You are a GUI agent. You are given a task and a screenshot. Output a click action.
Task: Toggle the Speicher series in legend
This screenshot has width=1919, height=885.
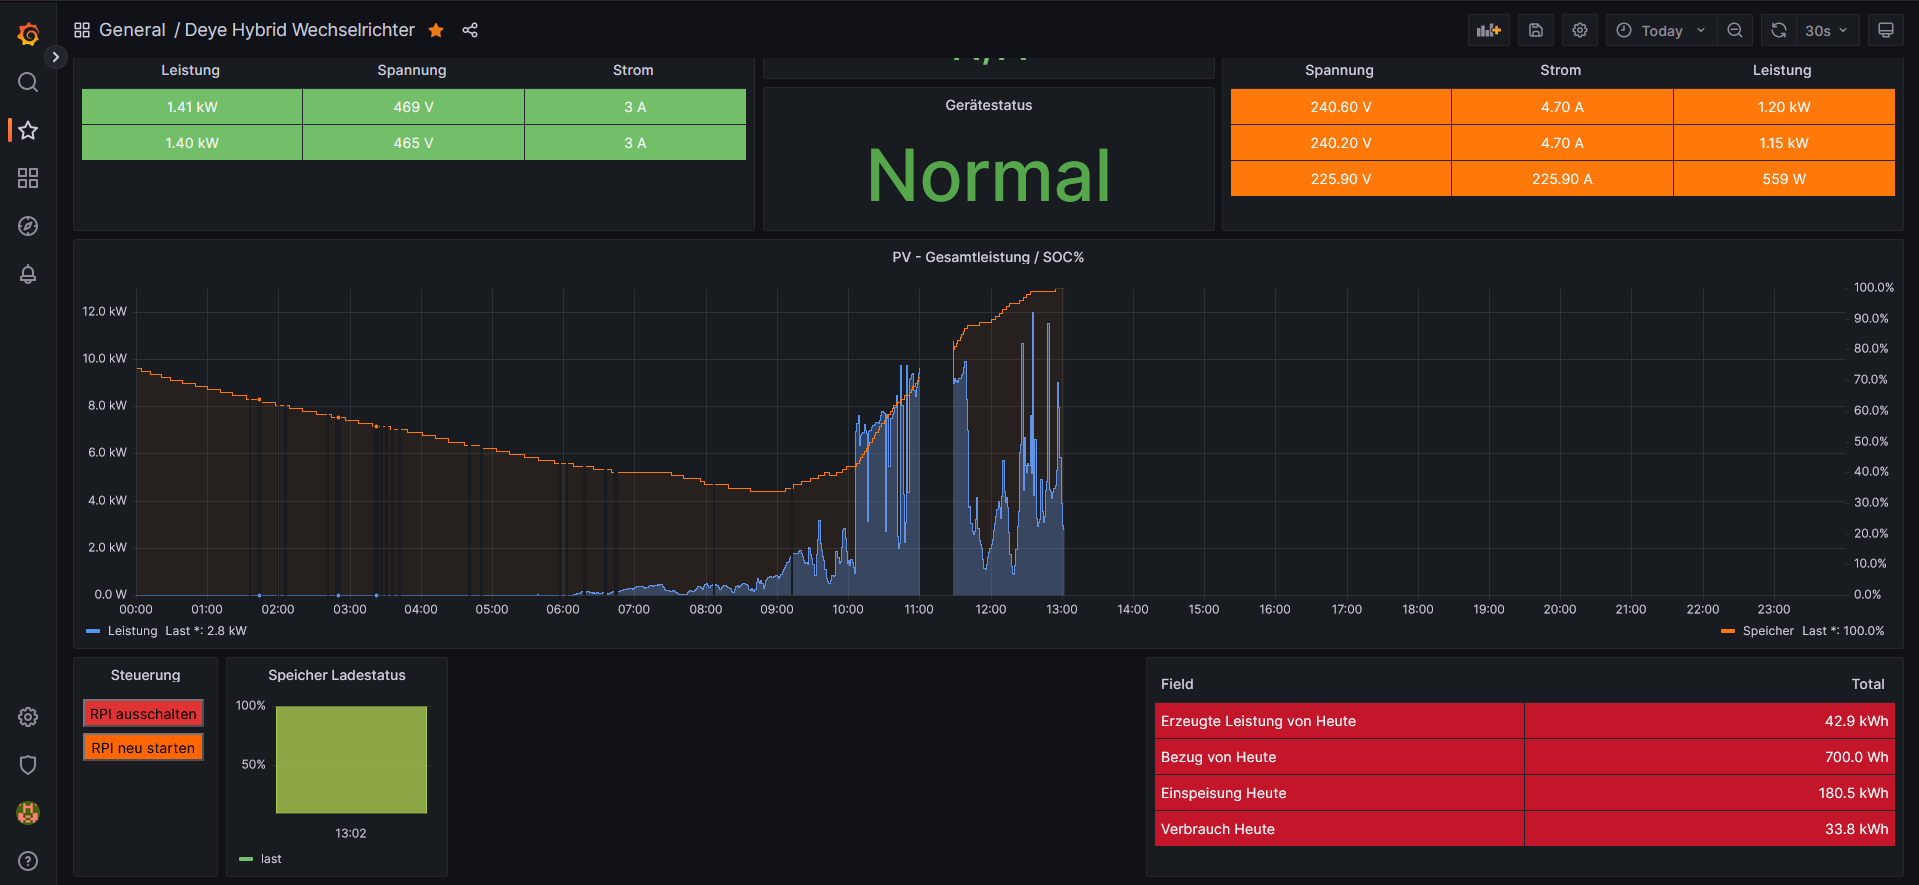coord(1767,631)
